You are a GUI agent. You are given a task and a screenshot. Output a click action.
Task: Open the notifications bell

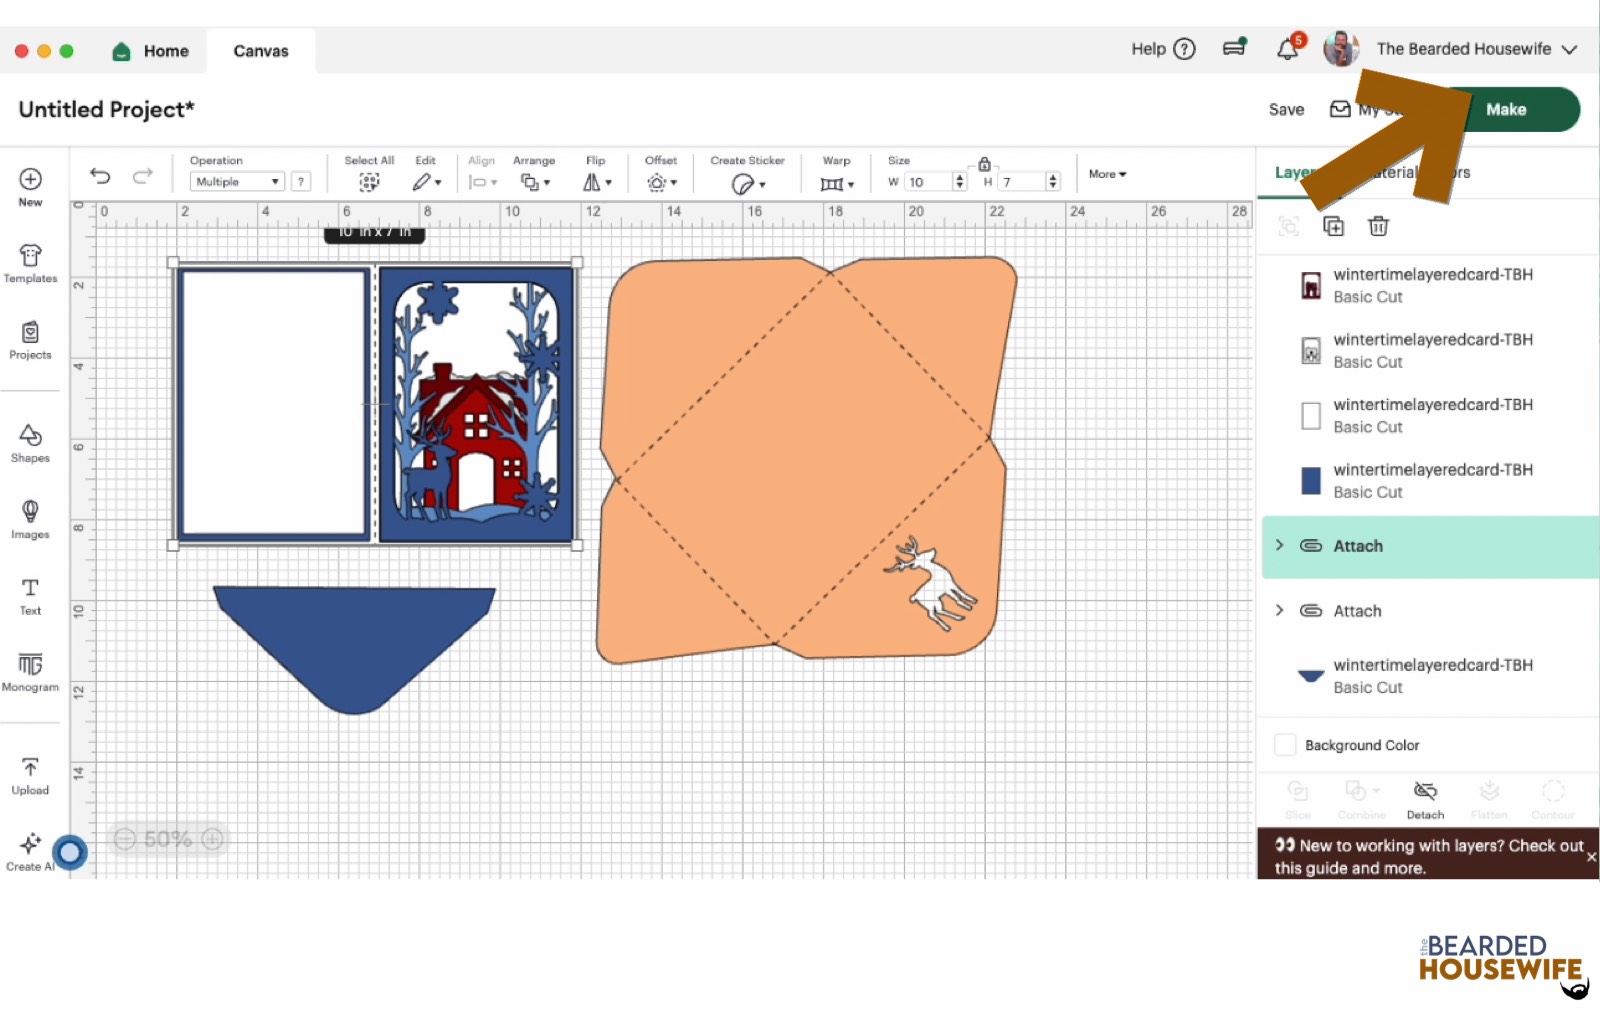coord(1287,49)
